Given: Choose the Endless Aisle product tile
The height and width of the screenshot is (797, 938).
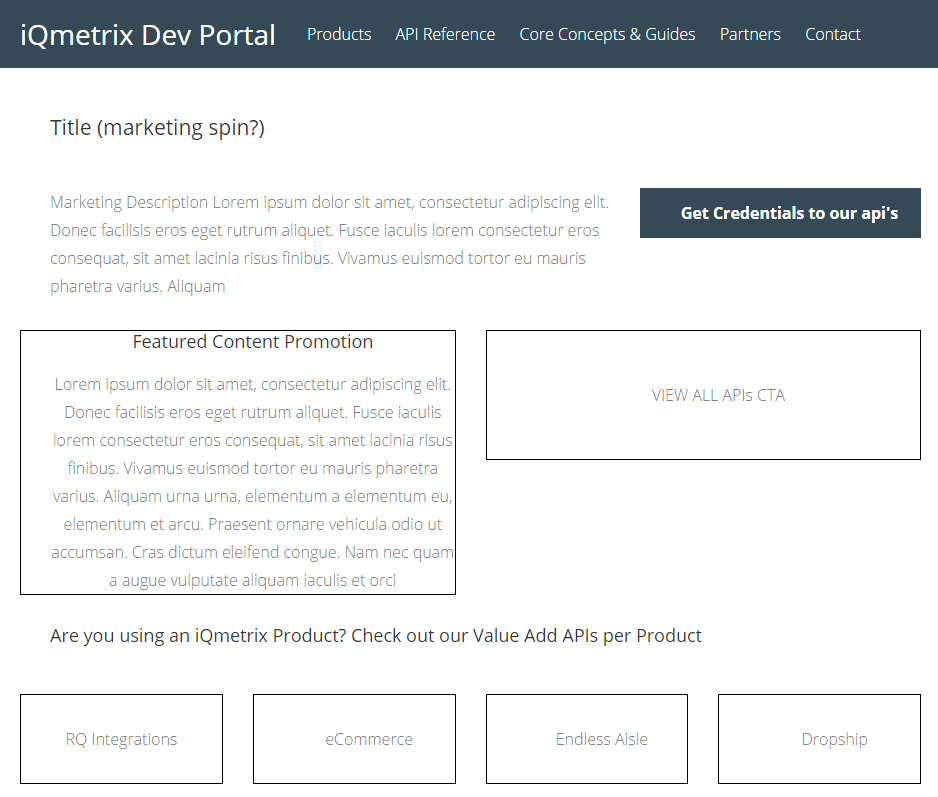Looking at the screenshot, I should tap(587, 739).
